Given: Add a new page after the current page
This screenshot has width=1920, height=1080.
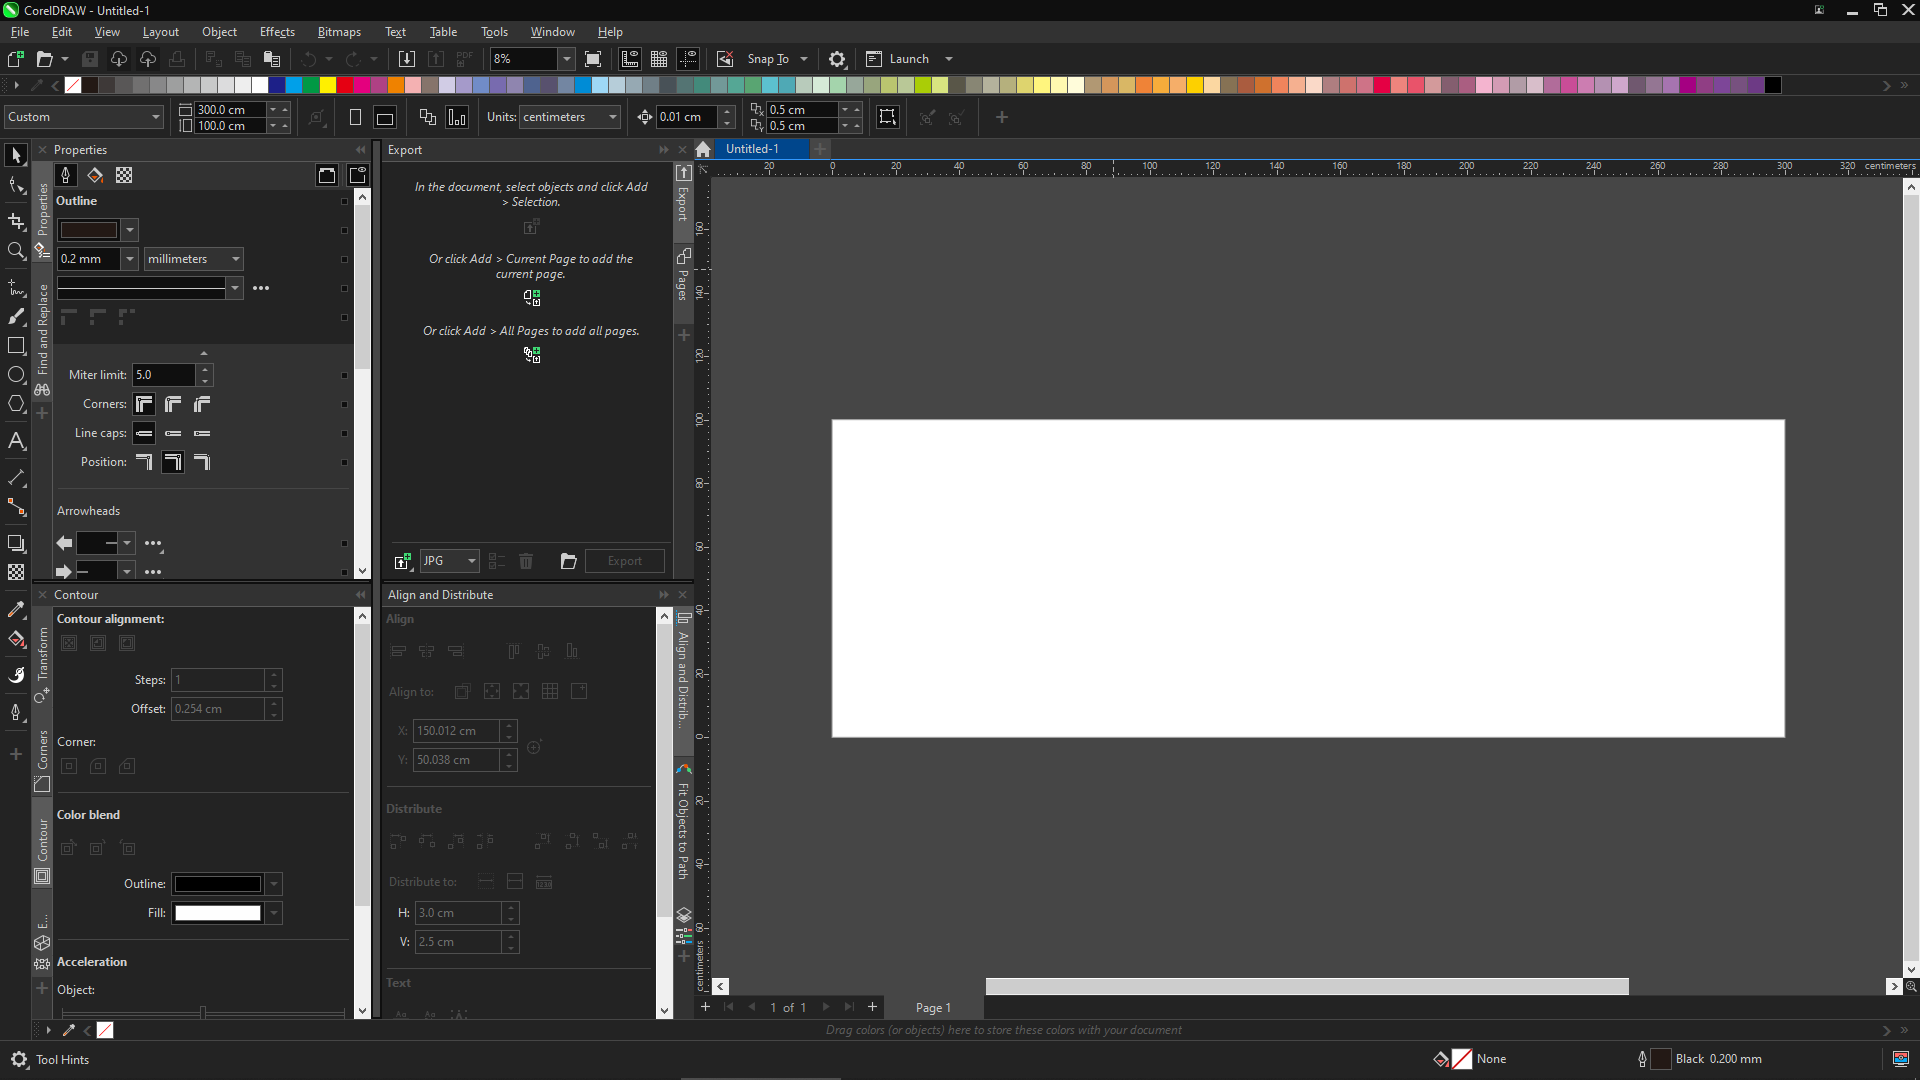Looking at the screenshot, I should click(872, 1007).
